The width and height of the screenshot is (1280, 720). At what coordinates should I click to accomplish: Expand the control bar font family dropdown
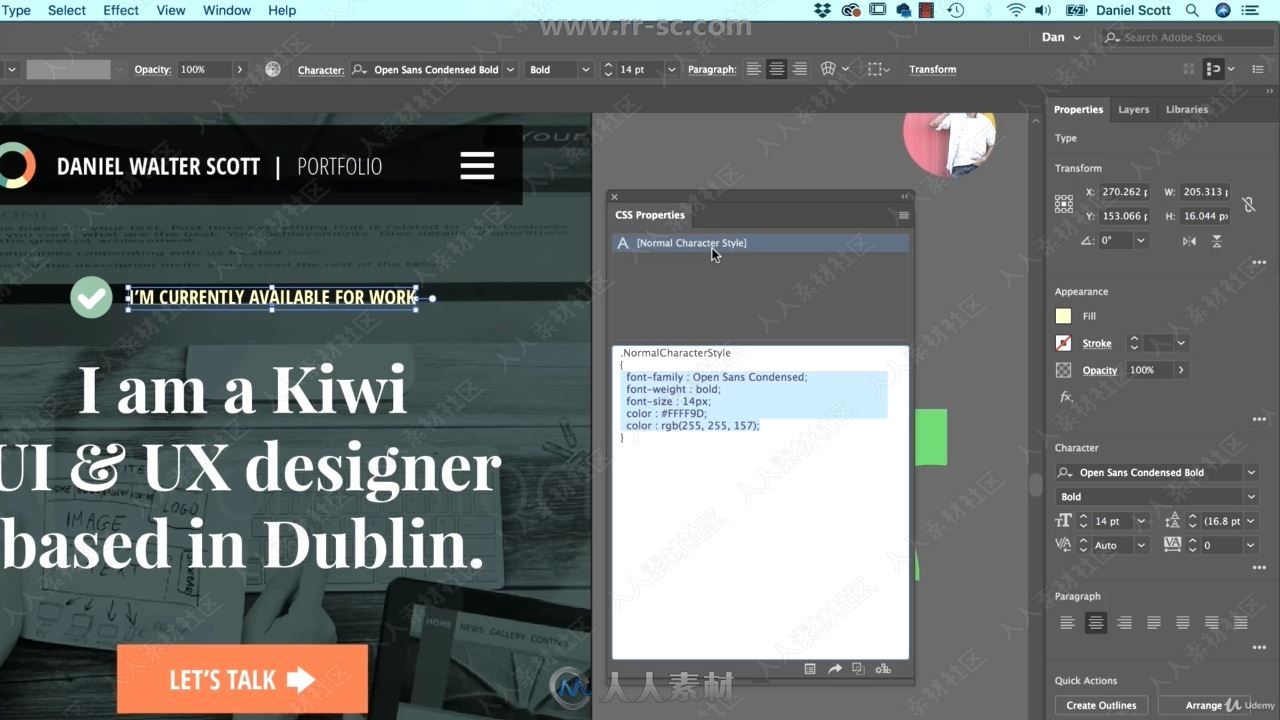pos(510,70)
